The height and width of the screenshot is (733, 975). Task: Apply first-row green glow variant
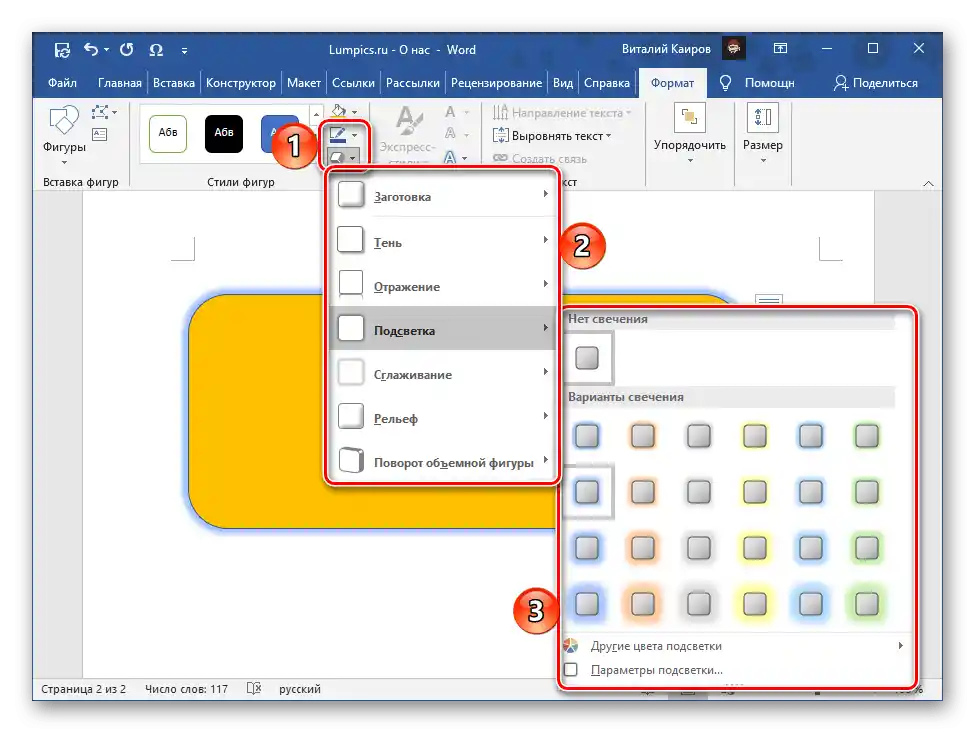pos(867,436)
